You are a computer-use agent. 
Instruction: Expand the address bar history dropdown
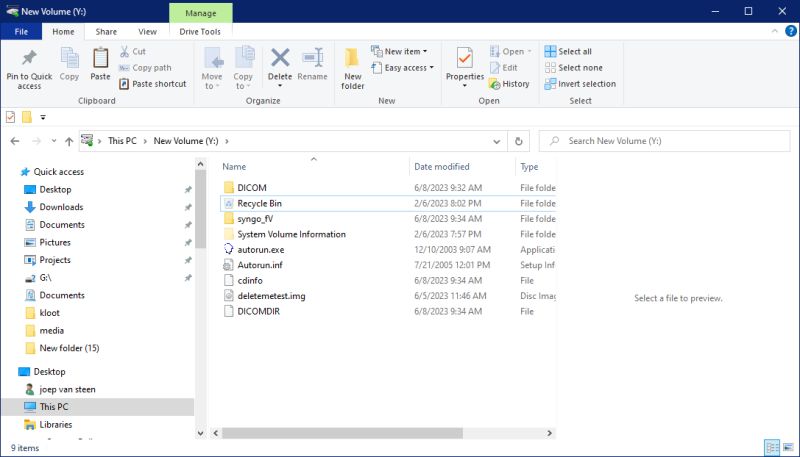click(x=496, y=141)
